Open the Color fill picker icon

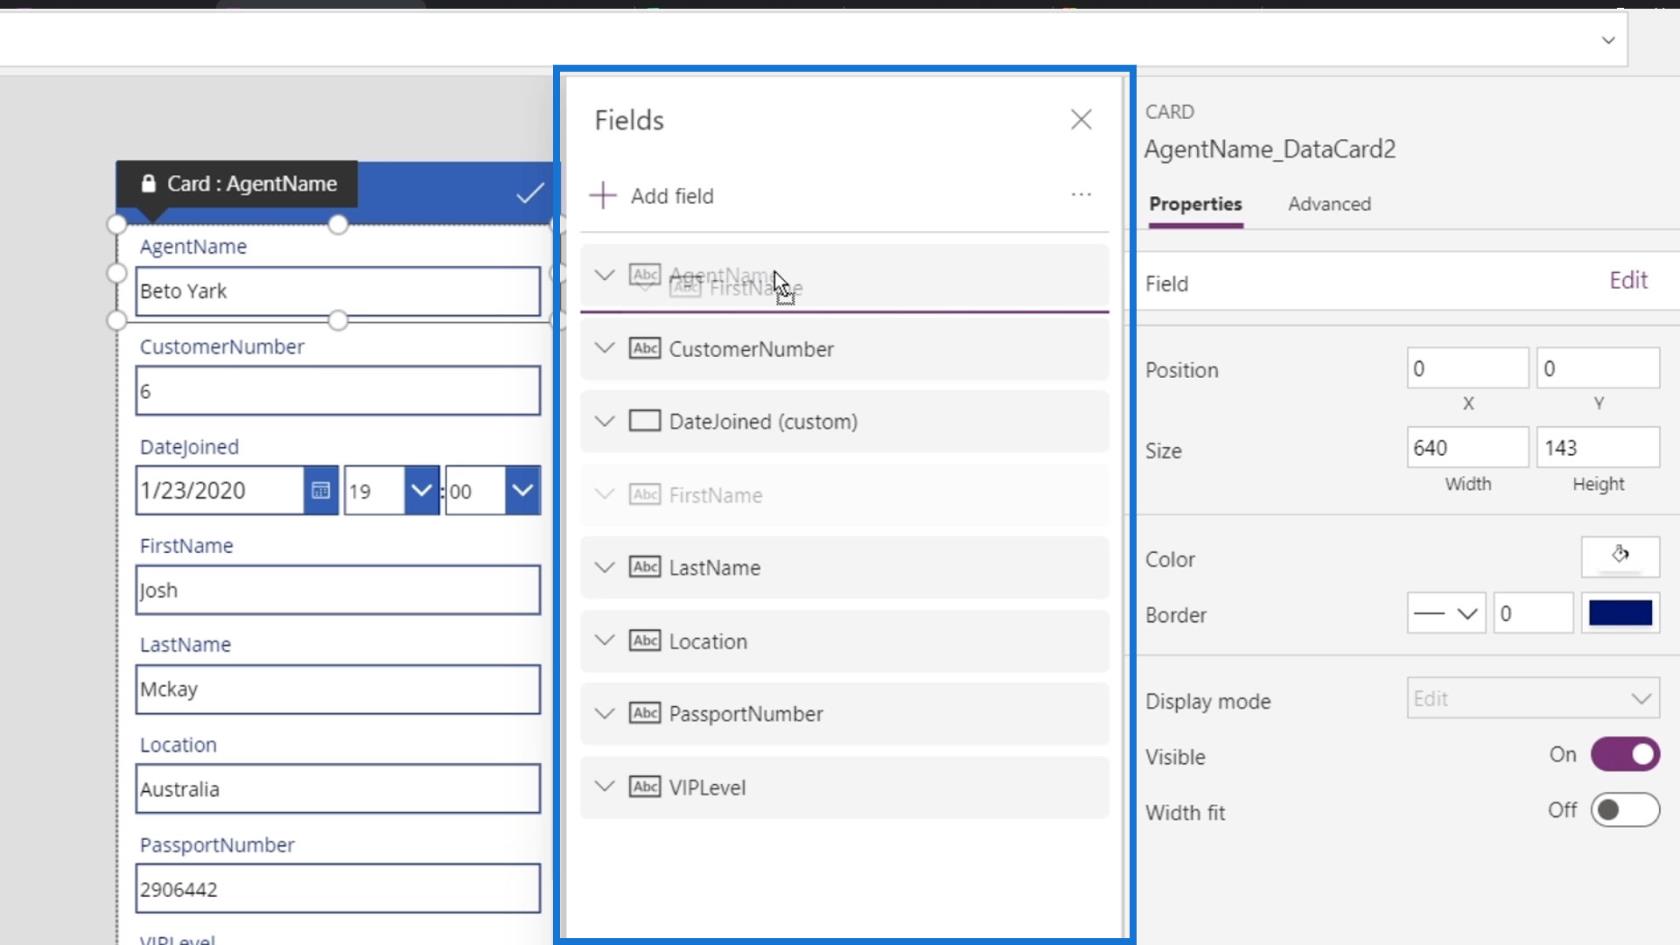(x=1620, y=556)
